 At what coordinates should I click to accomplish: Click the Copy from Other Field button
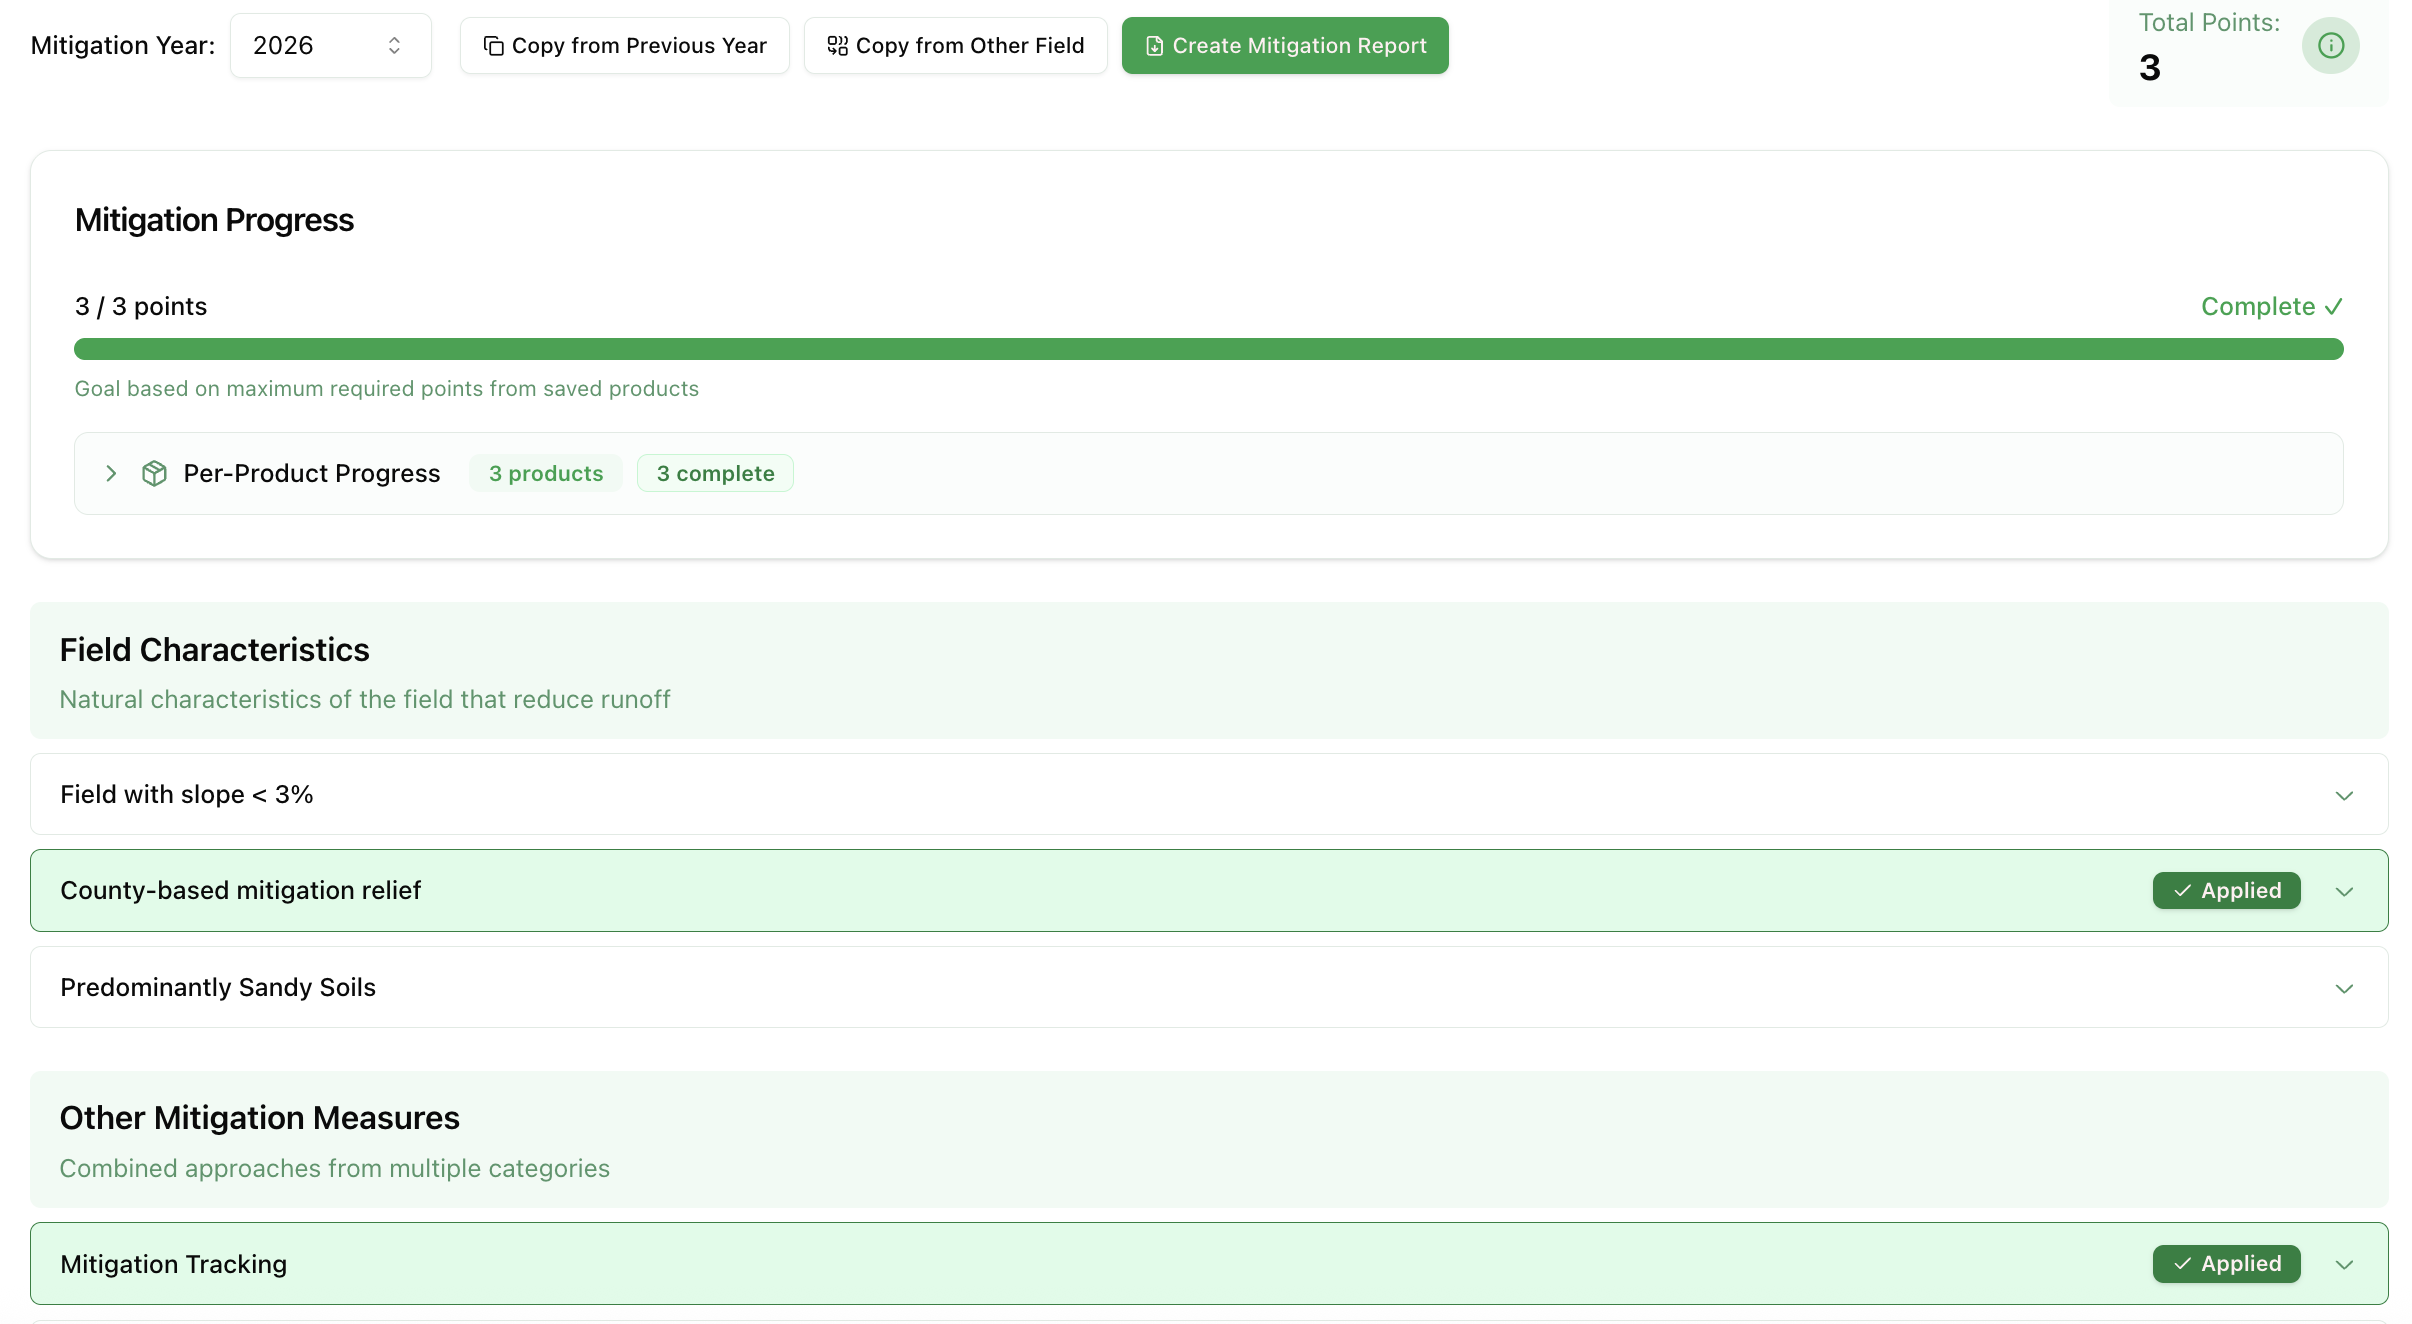click(955, 46)
